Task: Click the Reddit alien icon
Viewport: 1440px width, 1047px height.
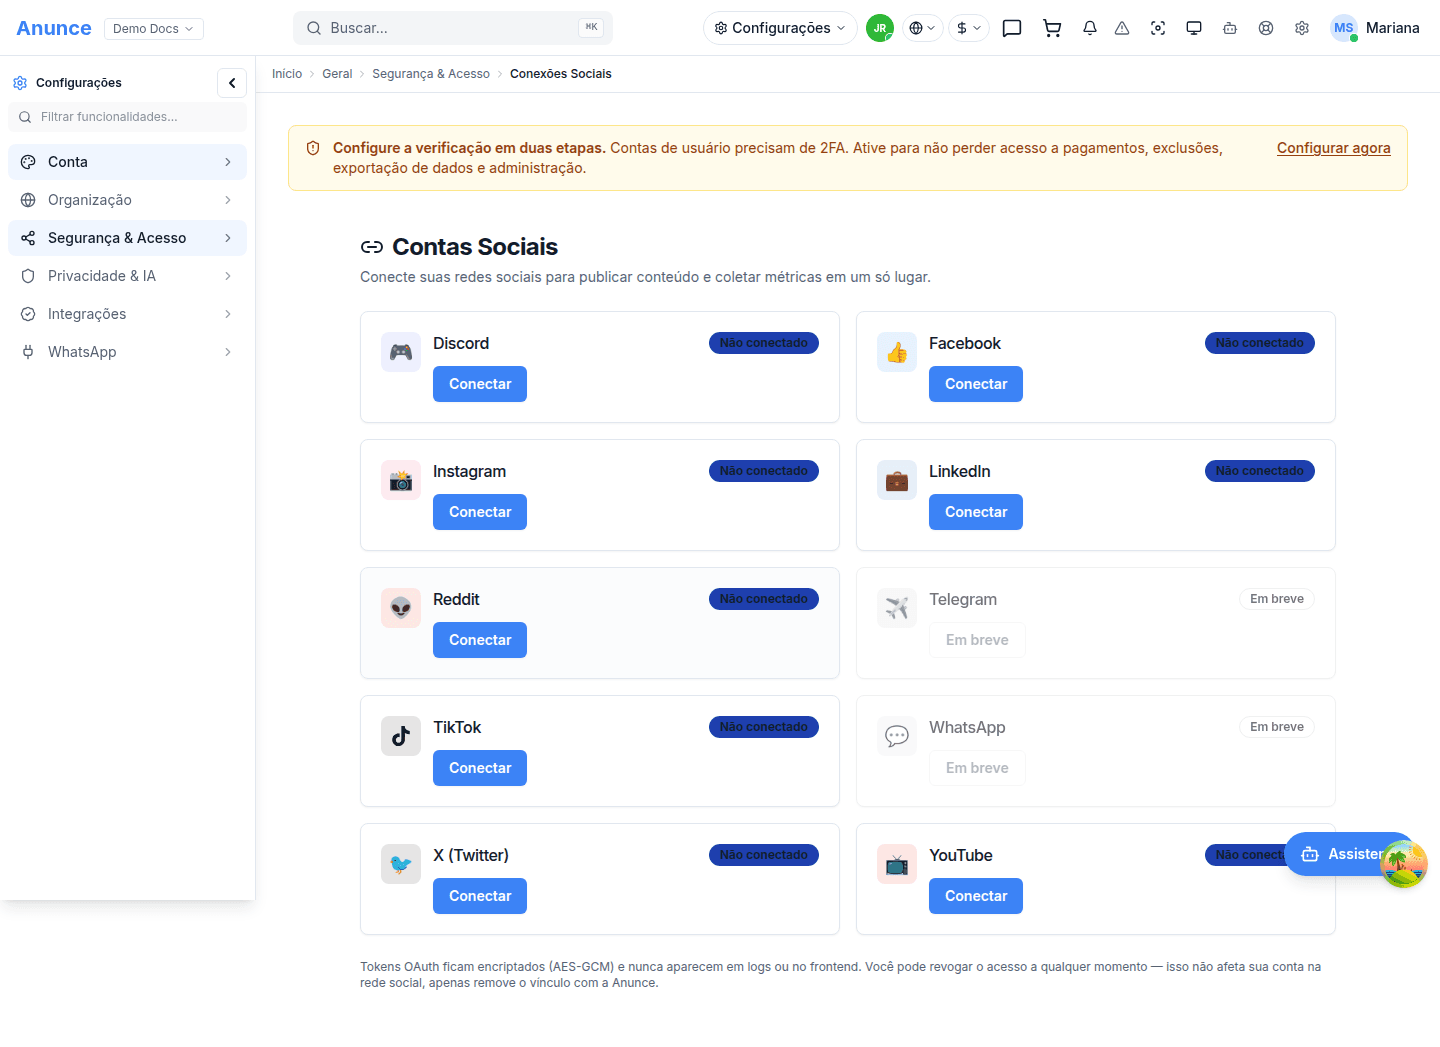Action: [x=401, y=608]
